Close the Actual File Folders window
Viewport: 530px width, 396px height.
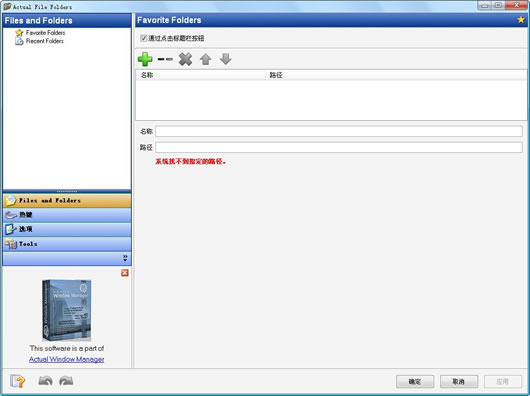pos(516,5)
